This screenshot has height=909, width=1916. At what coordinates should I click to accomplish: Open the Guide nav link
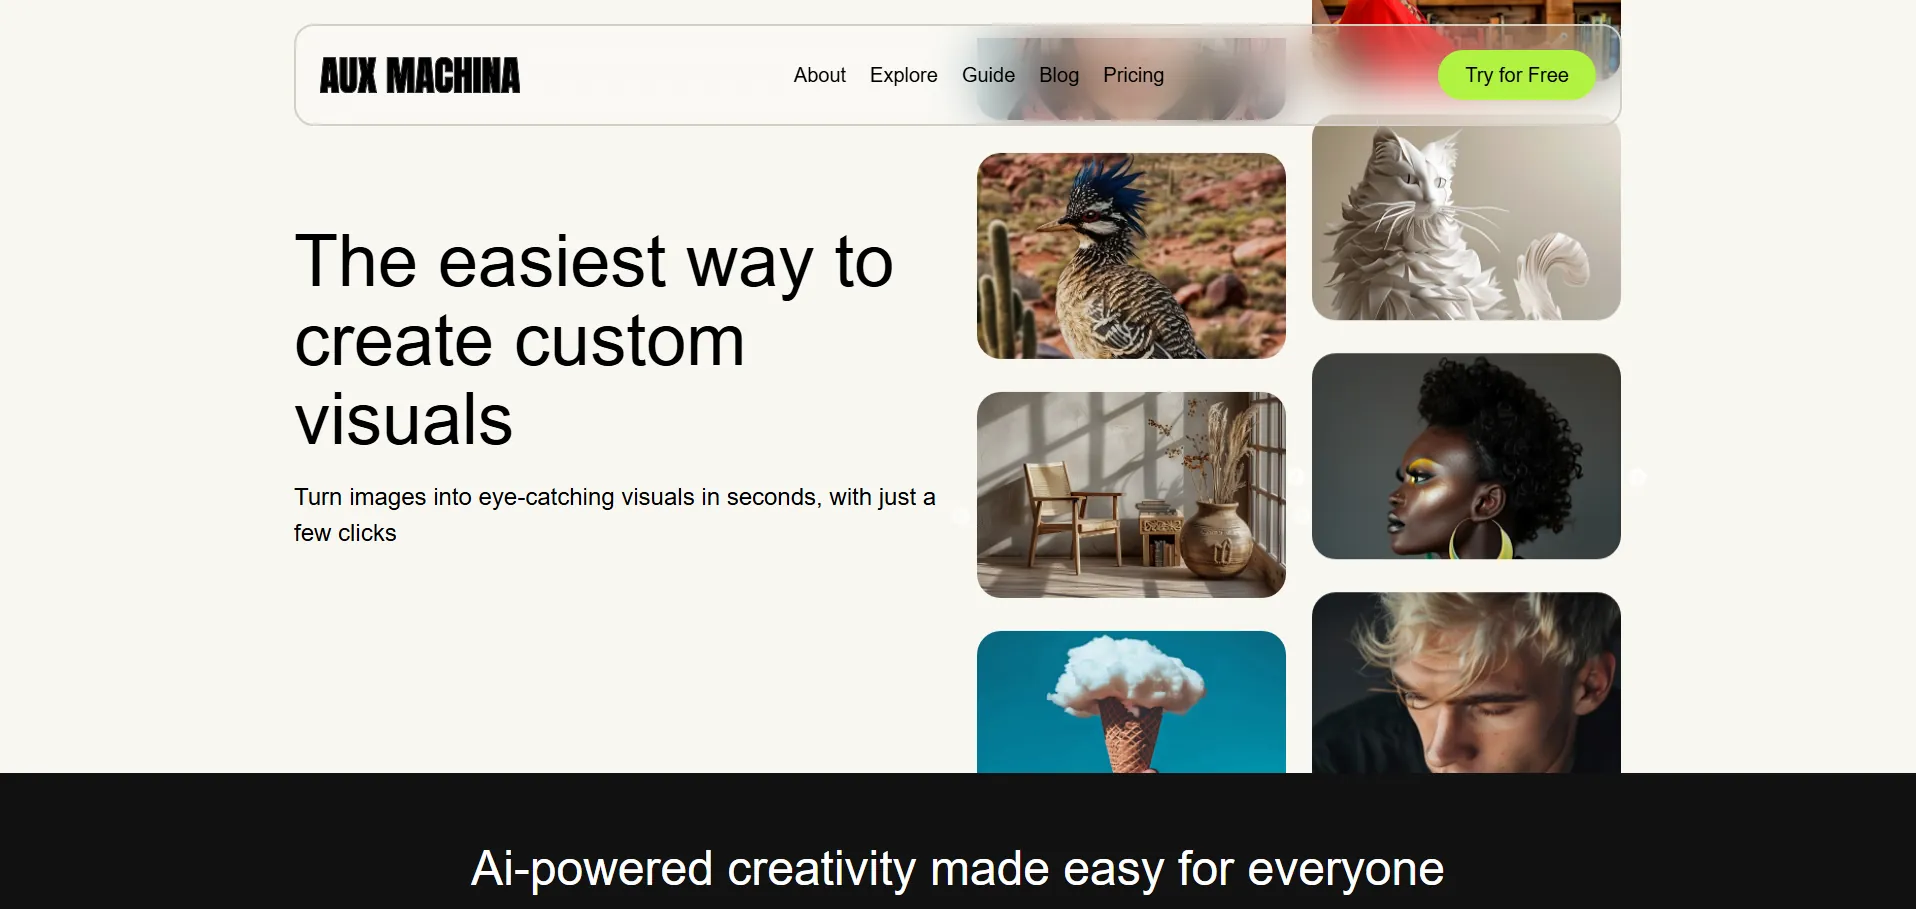[x=988, y=75]
